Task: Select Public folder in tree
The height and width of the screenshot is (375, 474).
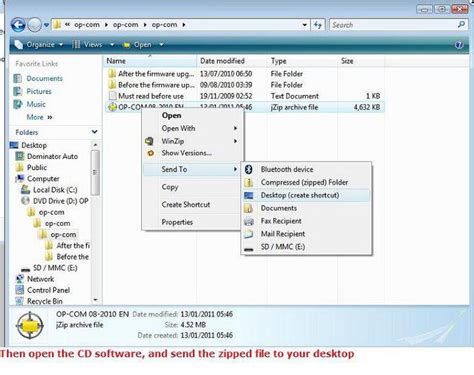Action: pos(32,168)
